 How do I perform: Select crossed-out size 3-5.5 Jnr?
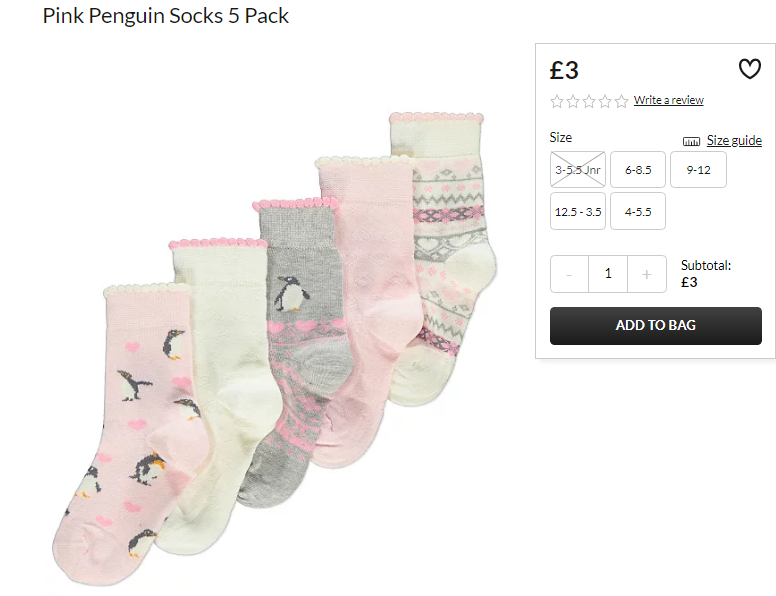(x=578, y=170)
